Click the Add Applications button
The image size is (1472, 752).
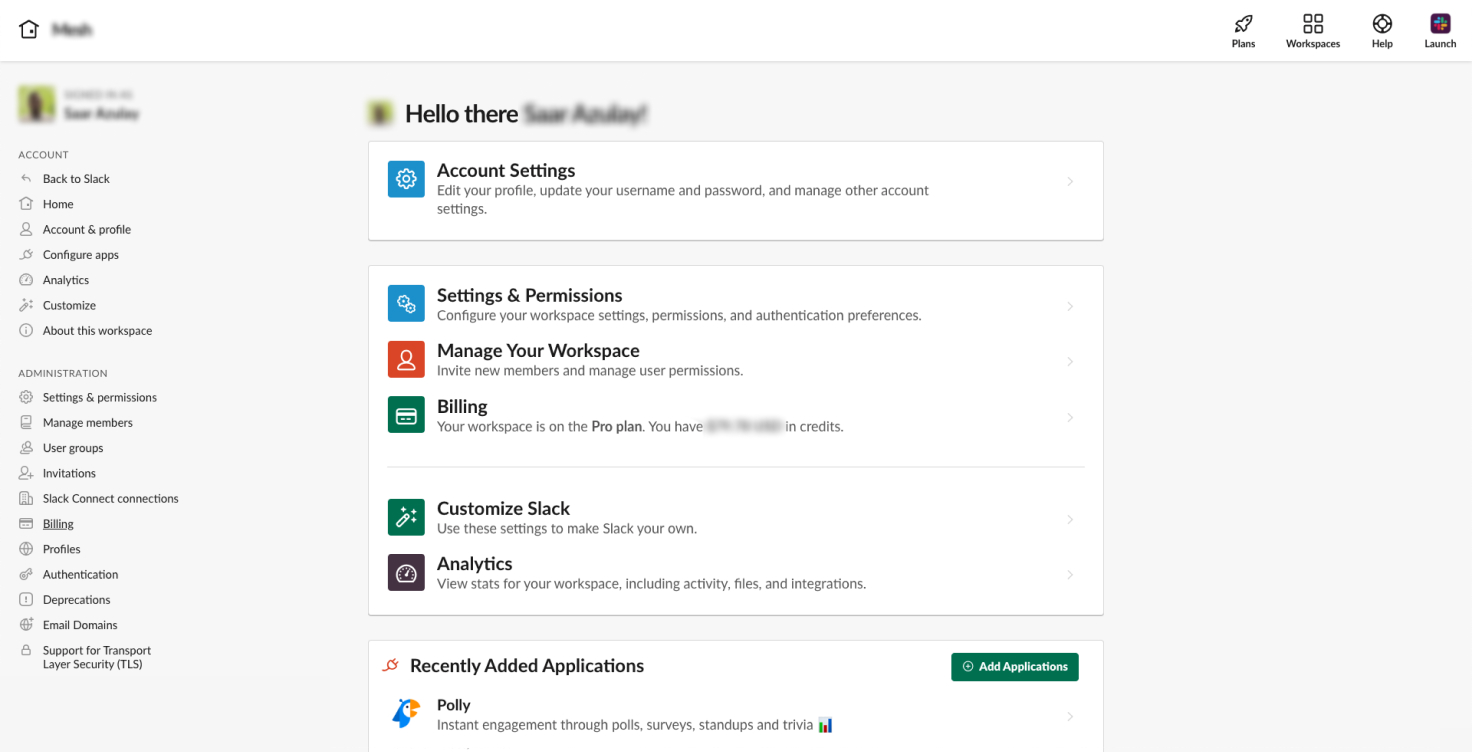click(1014, 667)
